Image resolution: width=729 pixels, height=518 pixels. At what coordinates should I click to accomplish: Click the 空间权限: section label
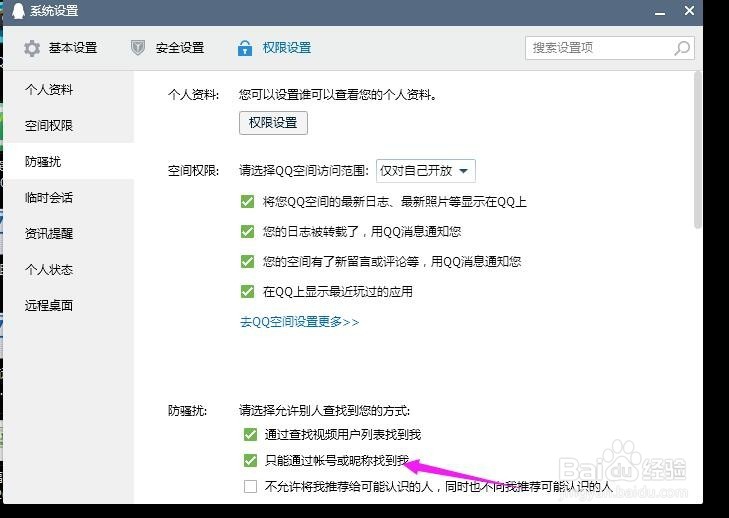pos(193,171)
